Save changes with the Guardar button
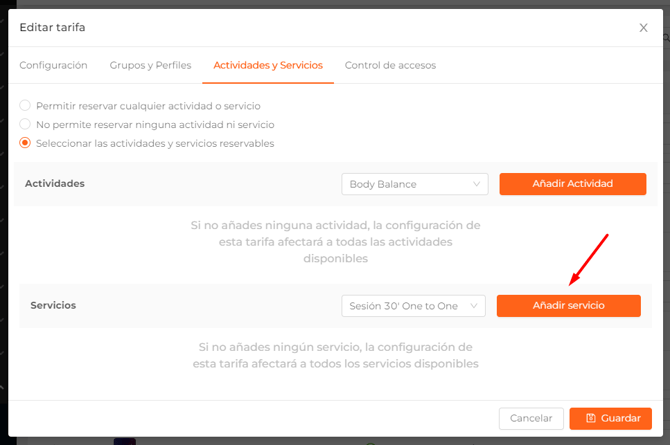This screenshot has width=670, height=445. 610,418
